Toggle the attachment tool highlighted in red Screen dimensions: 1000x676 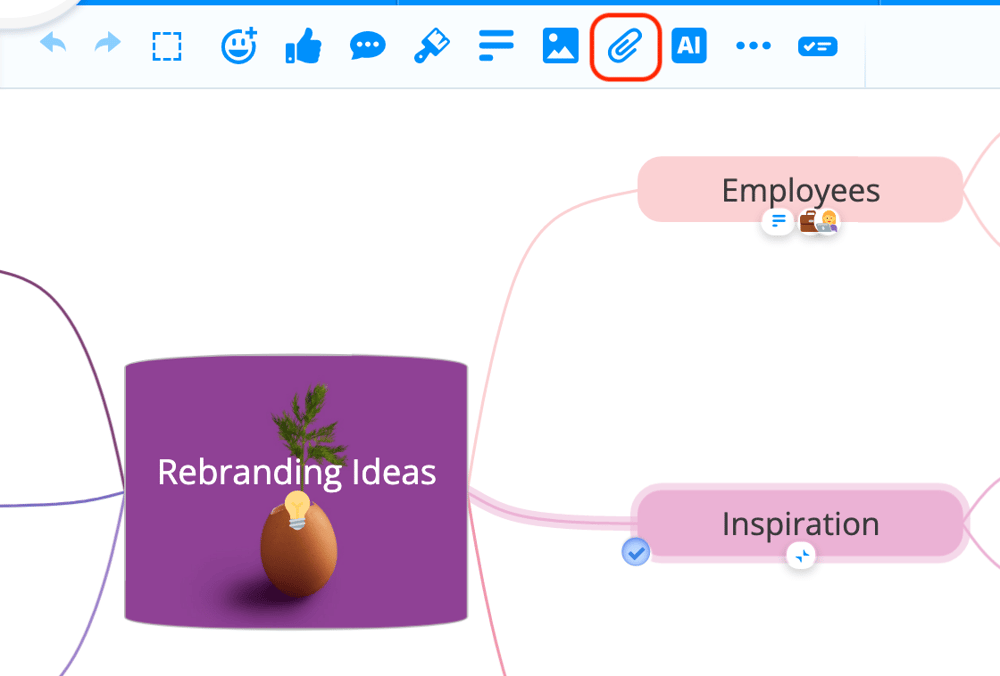625,46
